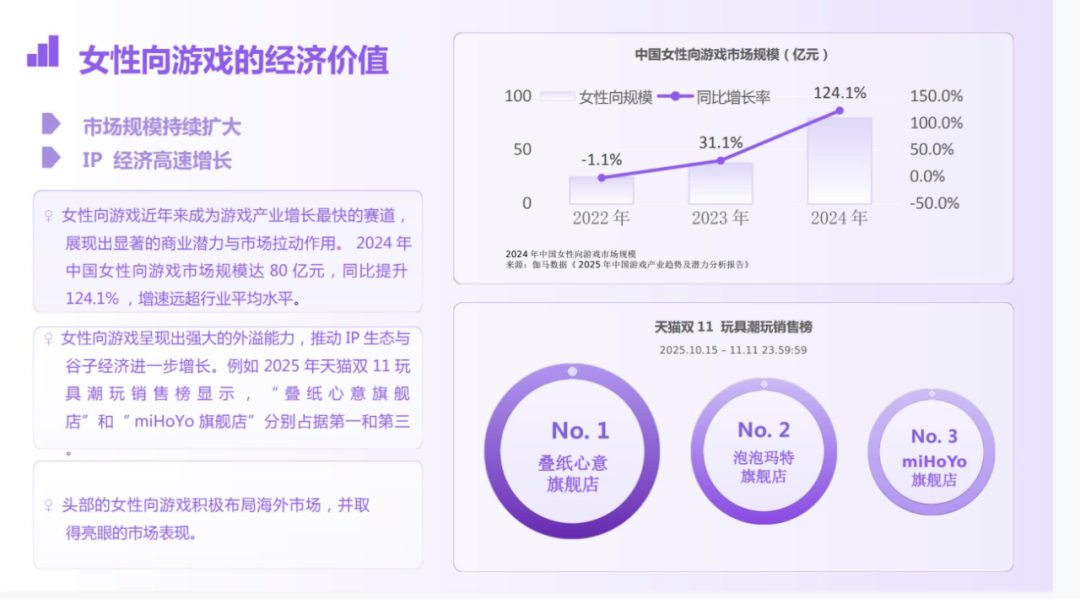Click the bar chart icon beside the title
The height and width of the screenshot is (599, 1080).
(44, 49)
